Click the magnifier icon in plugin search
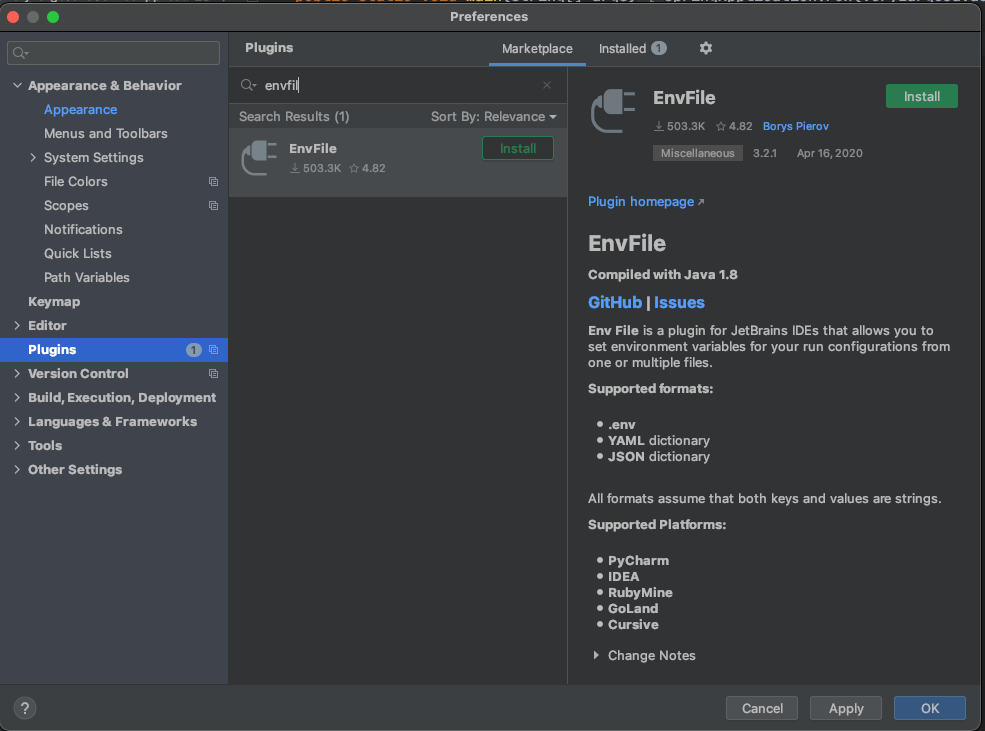Viewport: 985px width, 731px height. (248, 86)
